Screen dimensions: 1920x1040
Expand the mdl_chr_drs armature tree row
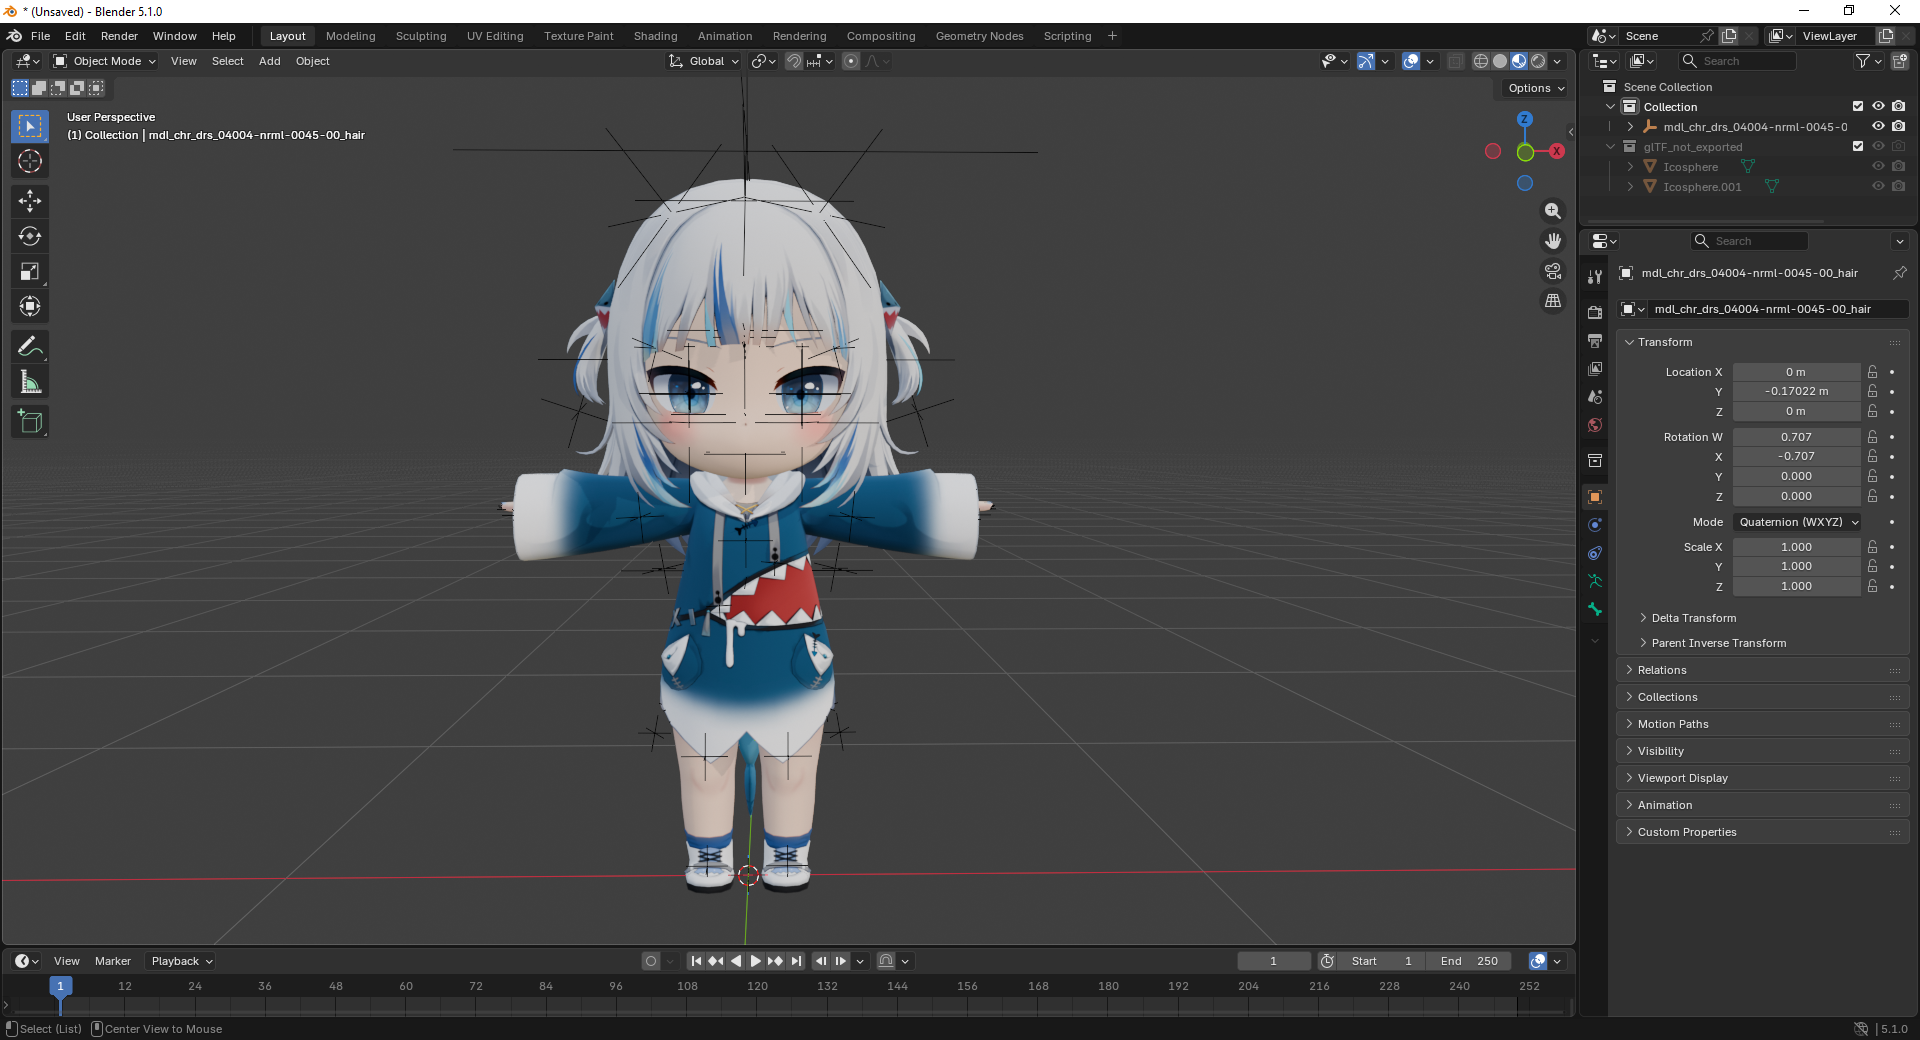point(1630,127)
